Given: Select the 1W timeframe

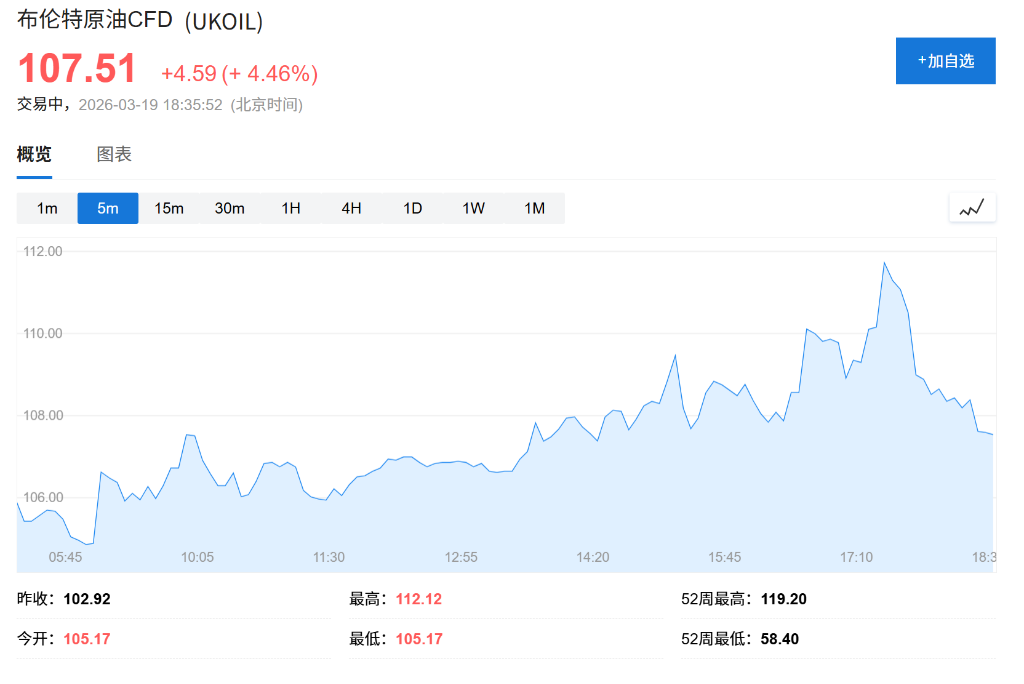Looking at the screenshot, I should click(472, 208).
